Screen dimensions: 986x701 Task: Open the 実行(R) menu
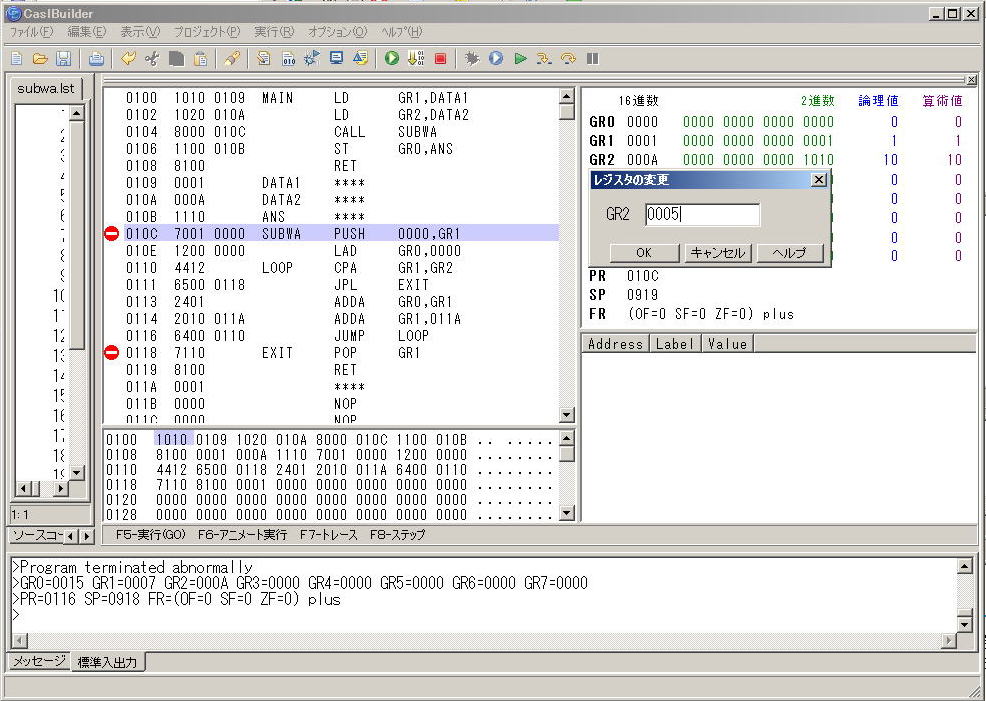click(x=273, y=32)
